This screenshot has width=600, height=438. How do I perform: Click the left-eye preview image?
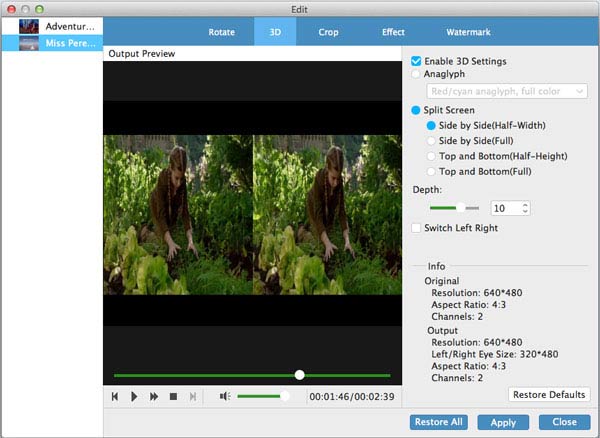178,215
